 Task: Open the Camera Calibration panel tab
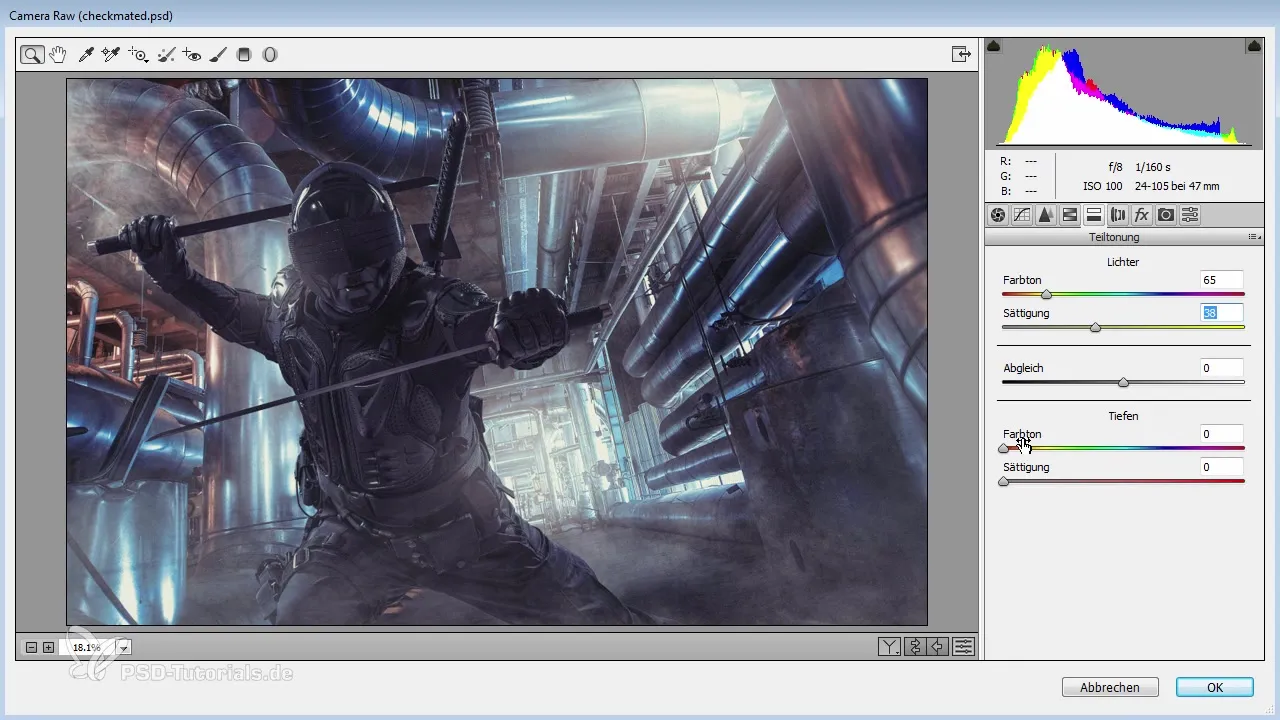point(1166,215)
